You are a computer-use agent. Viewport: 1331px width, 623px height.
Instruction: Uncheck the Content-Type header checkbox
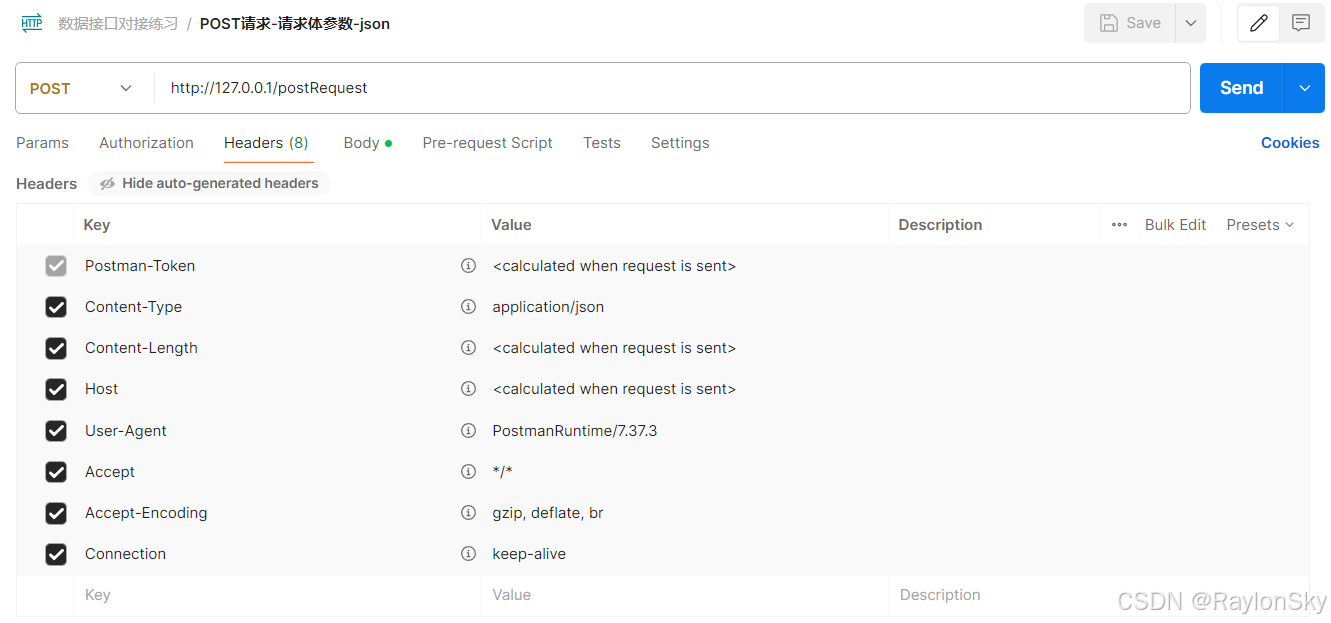(56, 307)
